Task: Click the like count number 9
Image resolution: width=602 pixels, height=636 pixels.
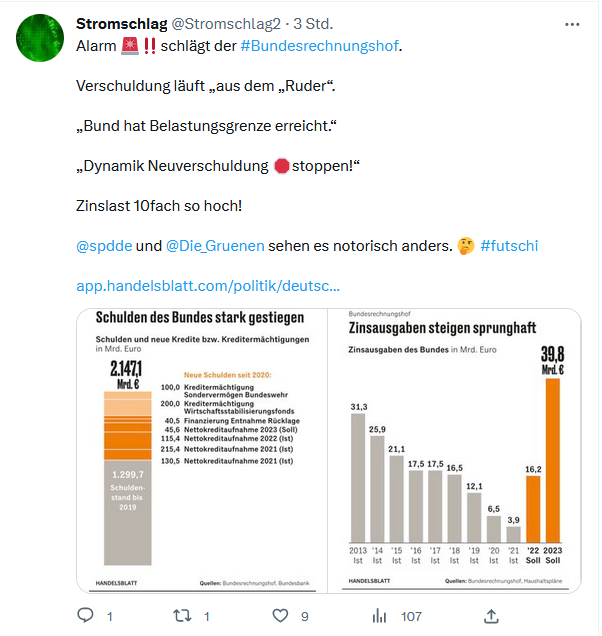Action: 305,617
